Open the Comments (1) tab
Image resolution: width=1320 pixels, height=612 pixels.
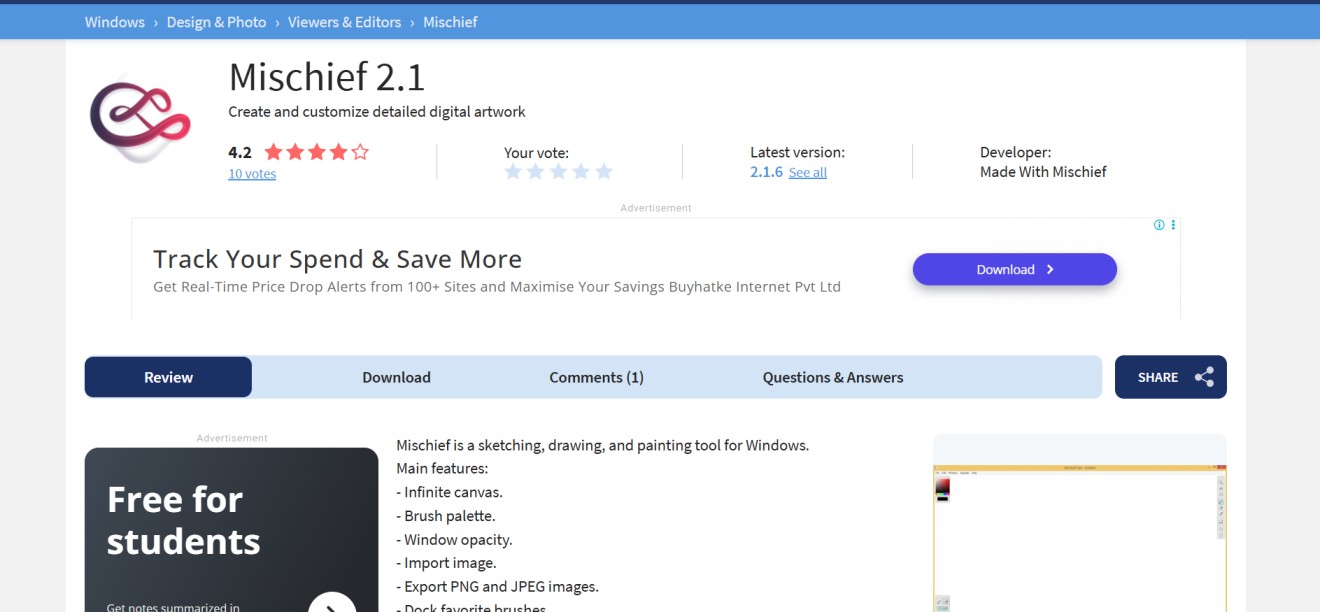[596, 377]
